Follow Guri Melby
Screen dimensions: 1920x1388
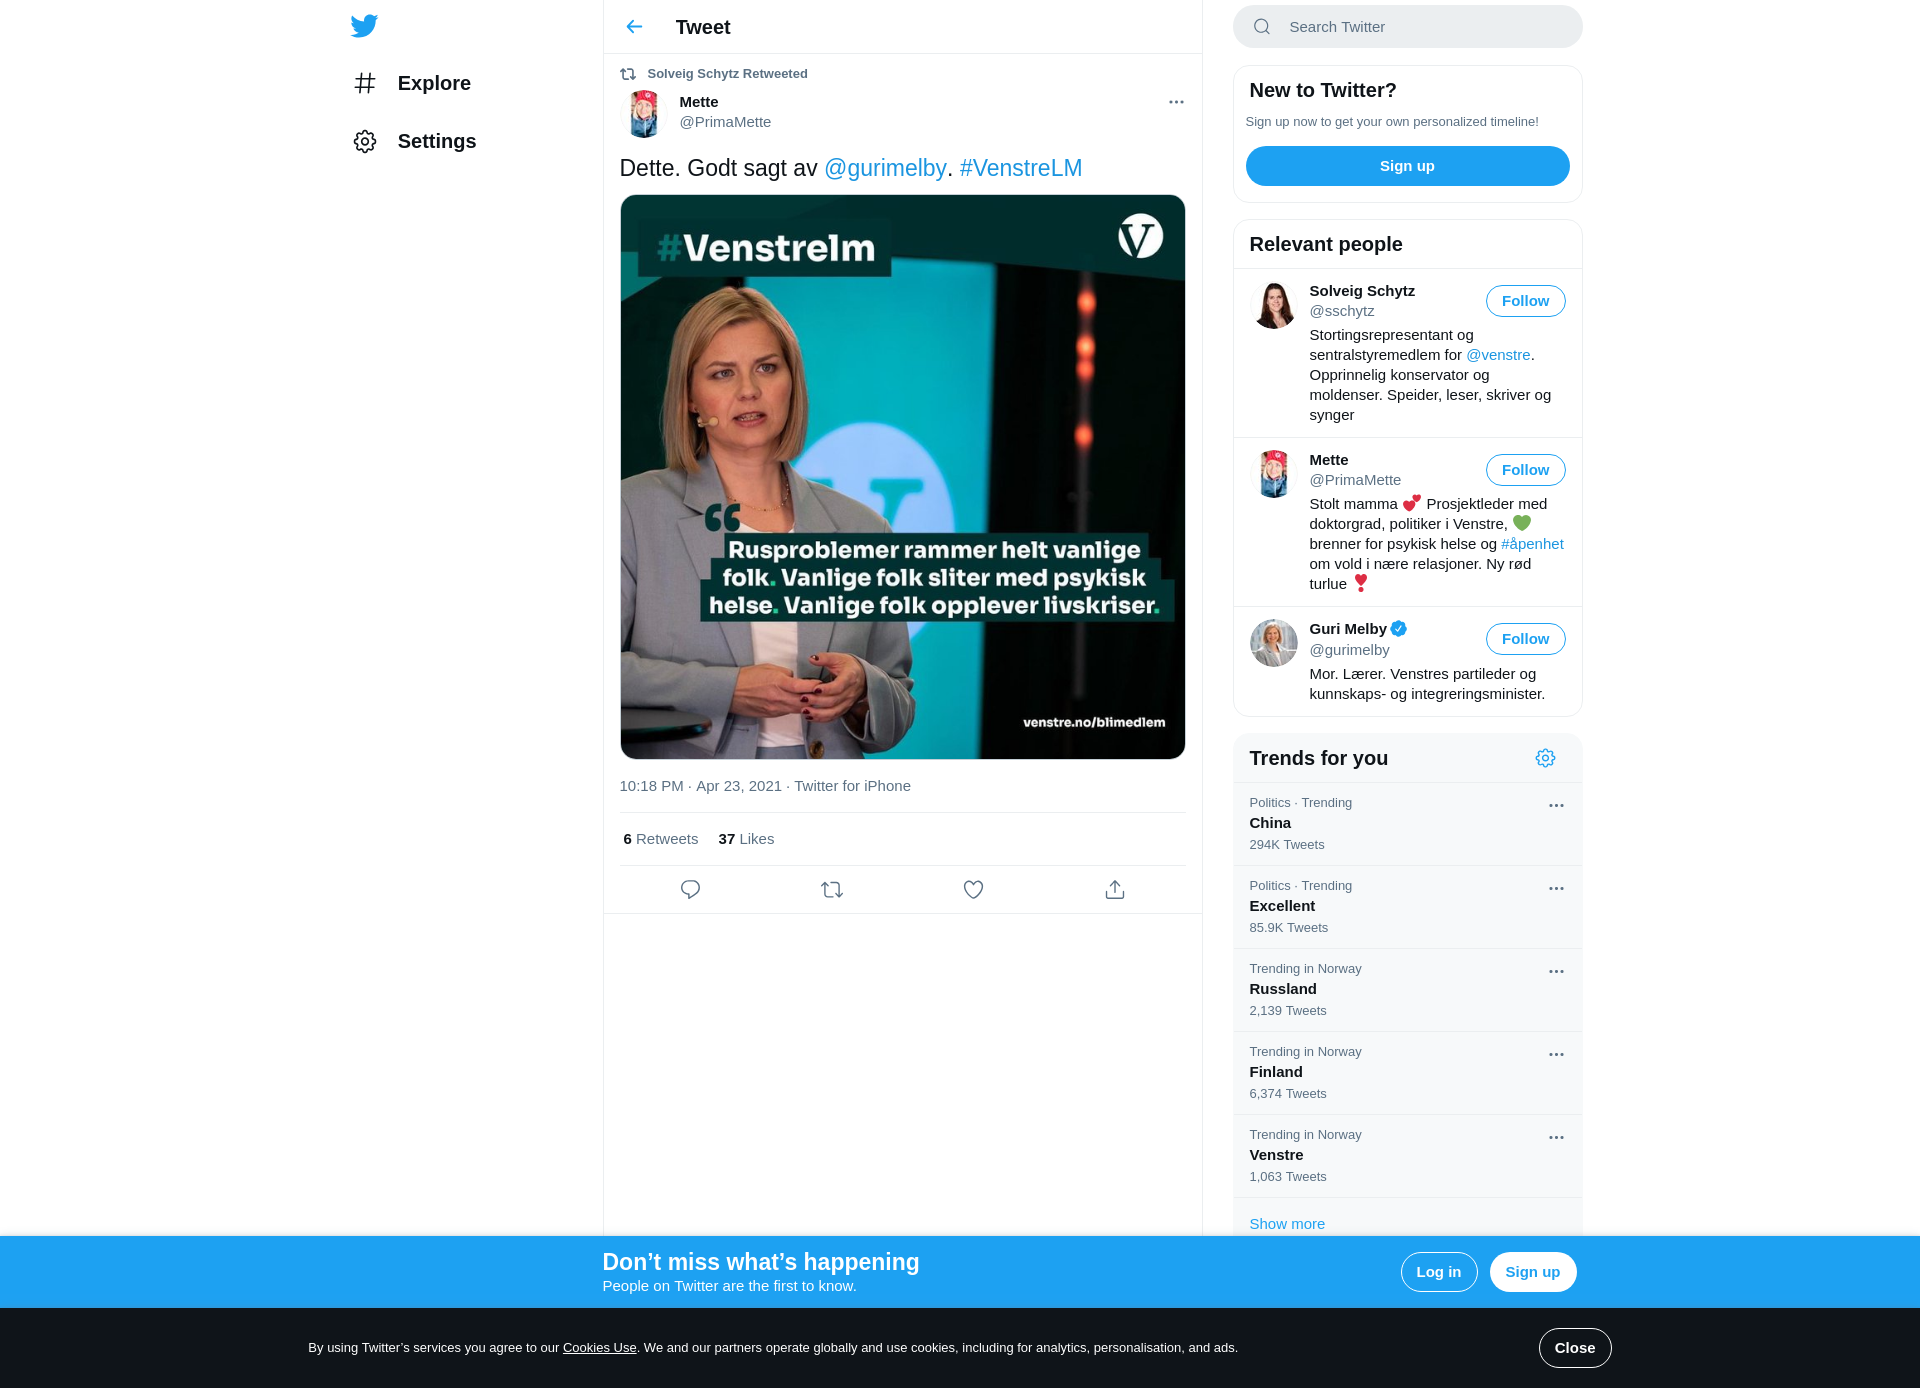tap(1525, 639)
